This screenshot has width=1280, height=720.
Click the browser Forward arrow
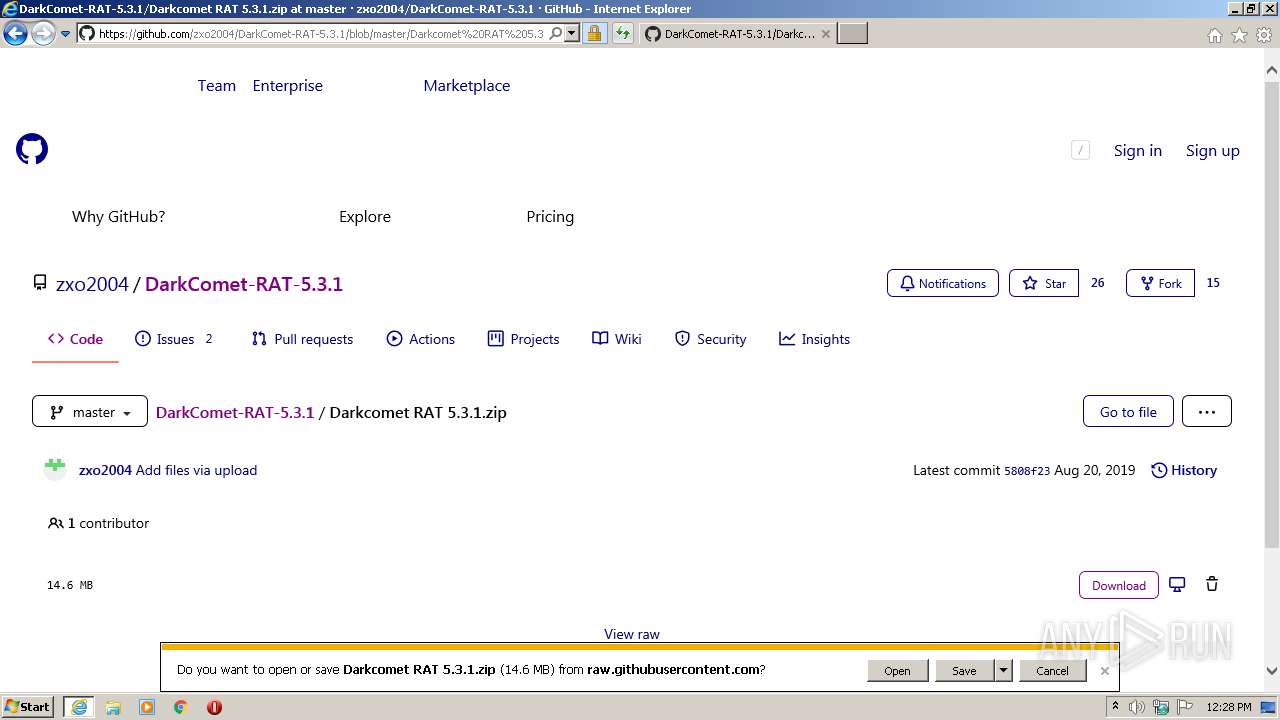pos(43,34)
